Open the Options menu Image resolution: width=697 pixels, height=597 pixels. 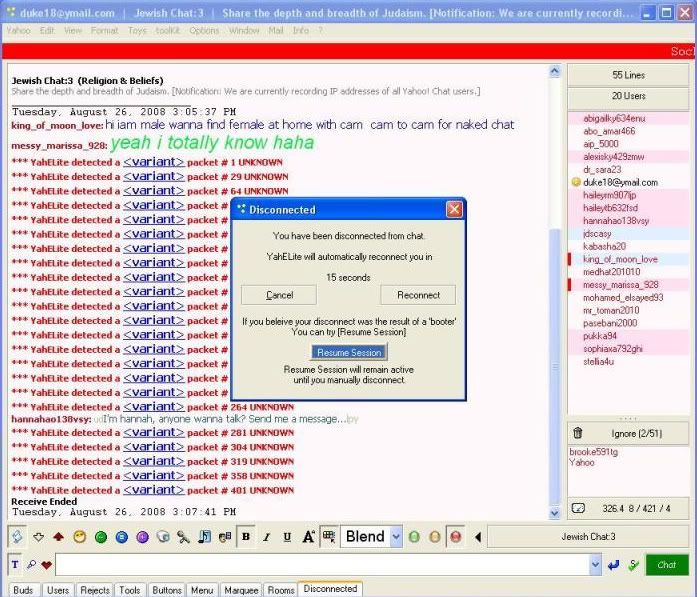click(x=204, y=30)
